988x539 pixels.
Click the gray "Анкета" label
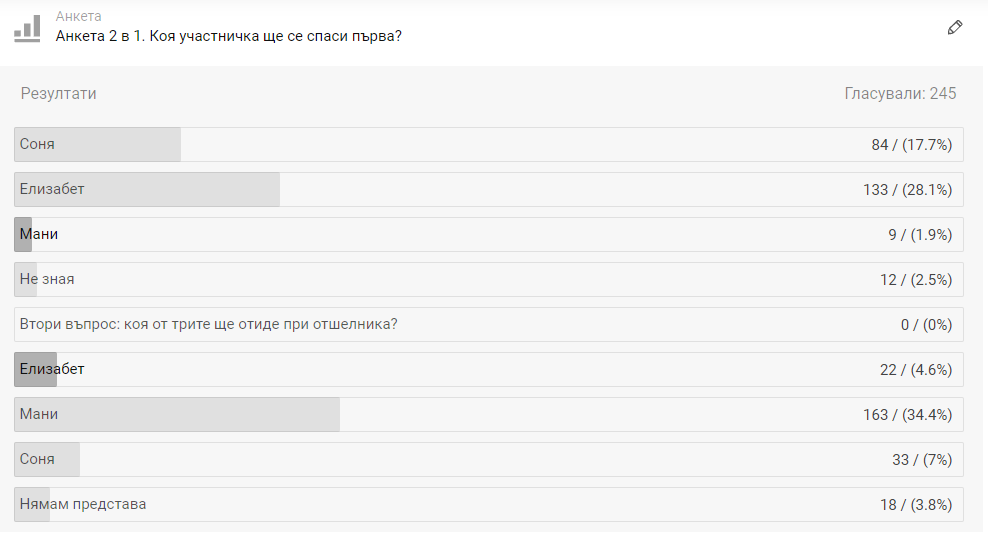[x=78, y=16]
